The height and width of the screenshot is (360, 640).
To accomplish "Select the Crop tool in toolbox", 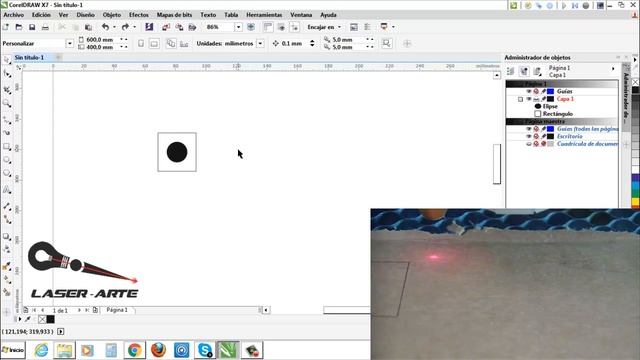I will click(7, 90).
